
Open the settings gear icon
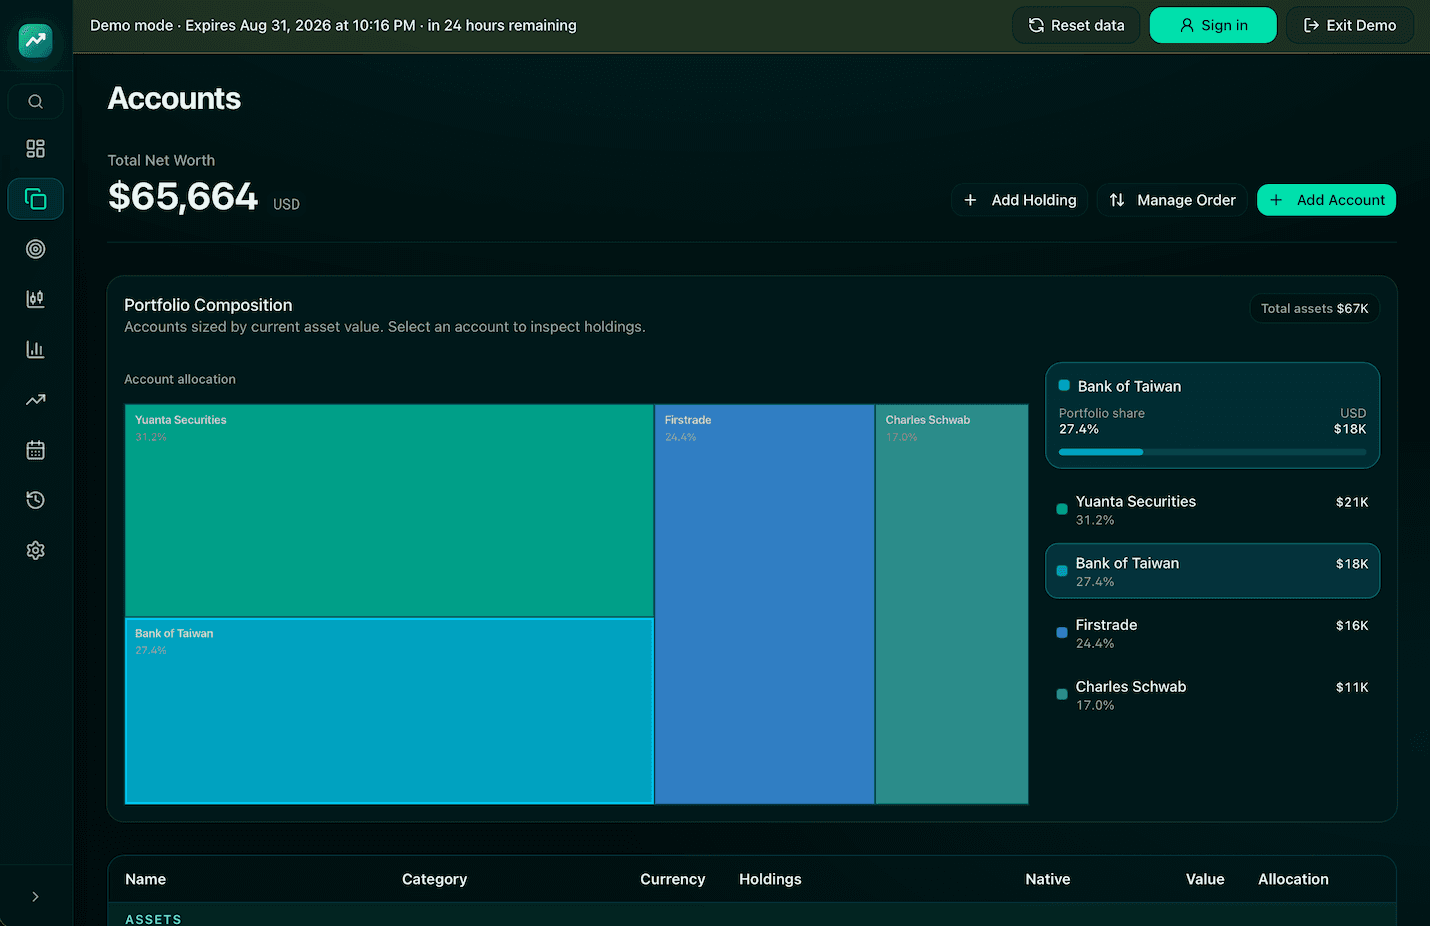(35, 550)
